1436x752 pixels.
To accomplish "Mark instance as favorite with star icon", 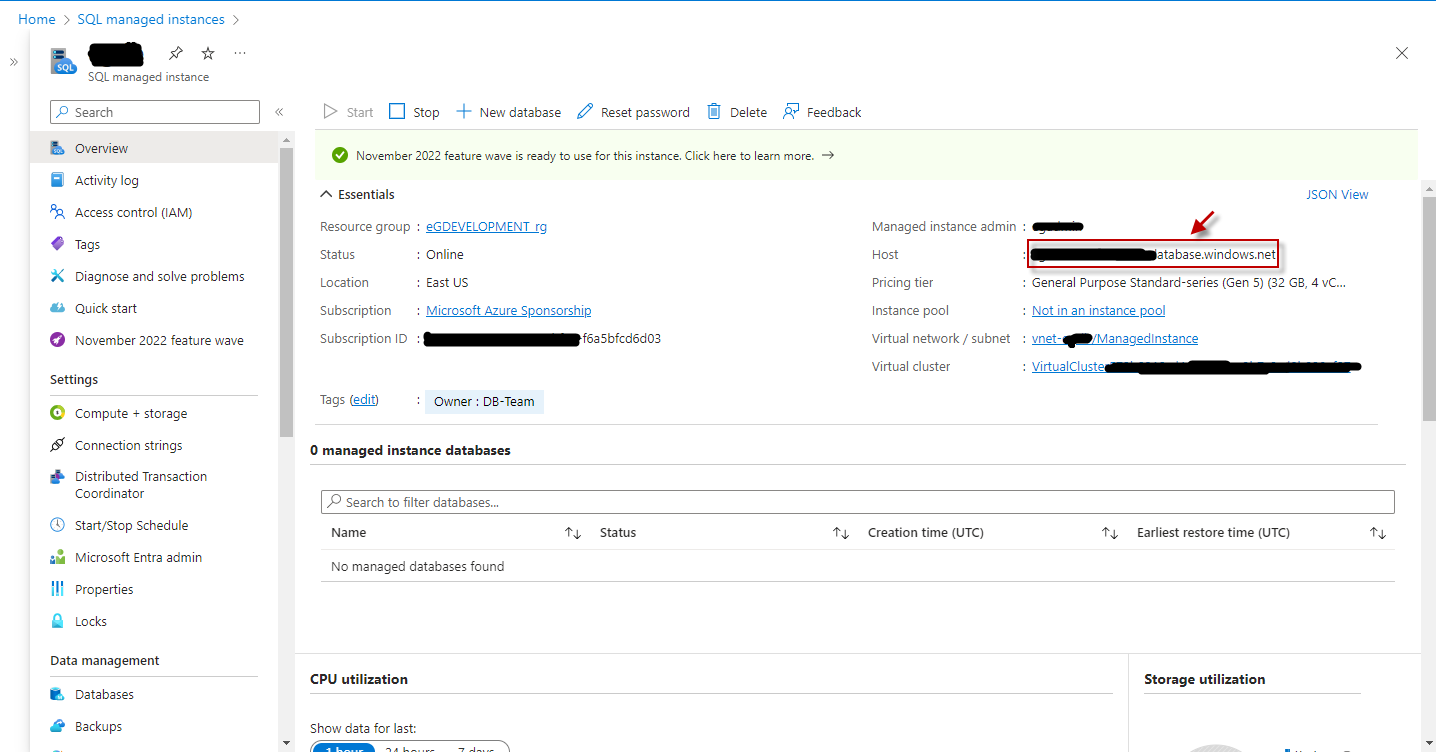I will 208,53.
